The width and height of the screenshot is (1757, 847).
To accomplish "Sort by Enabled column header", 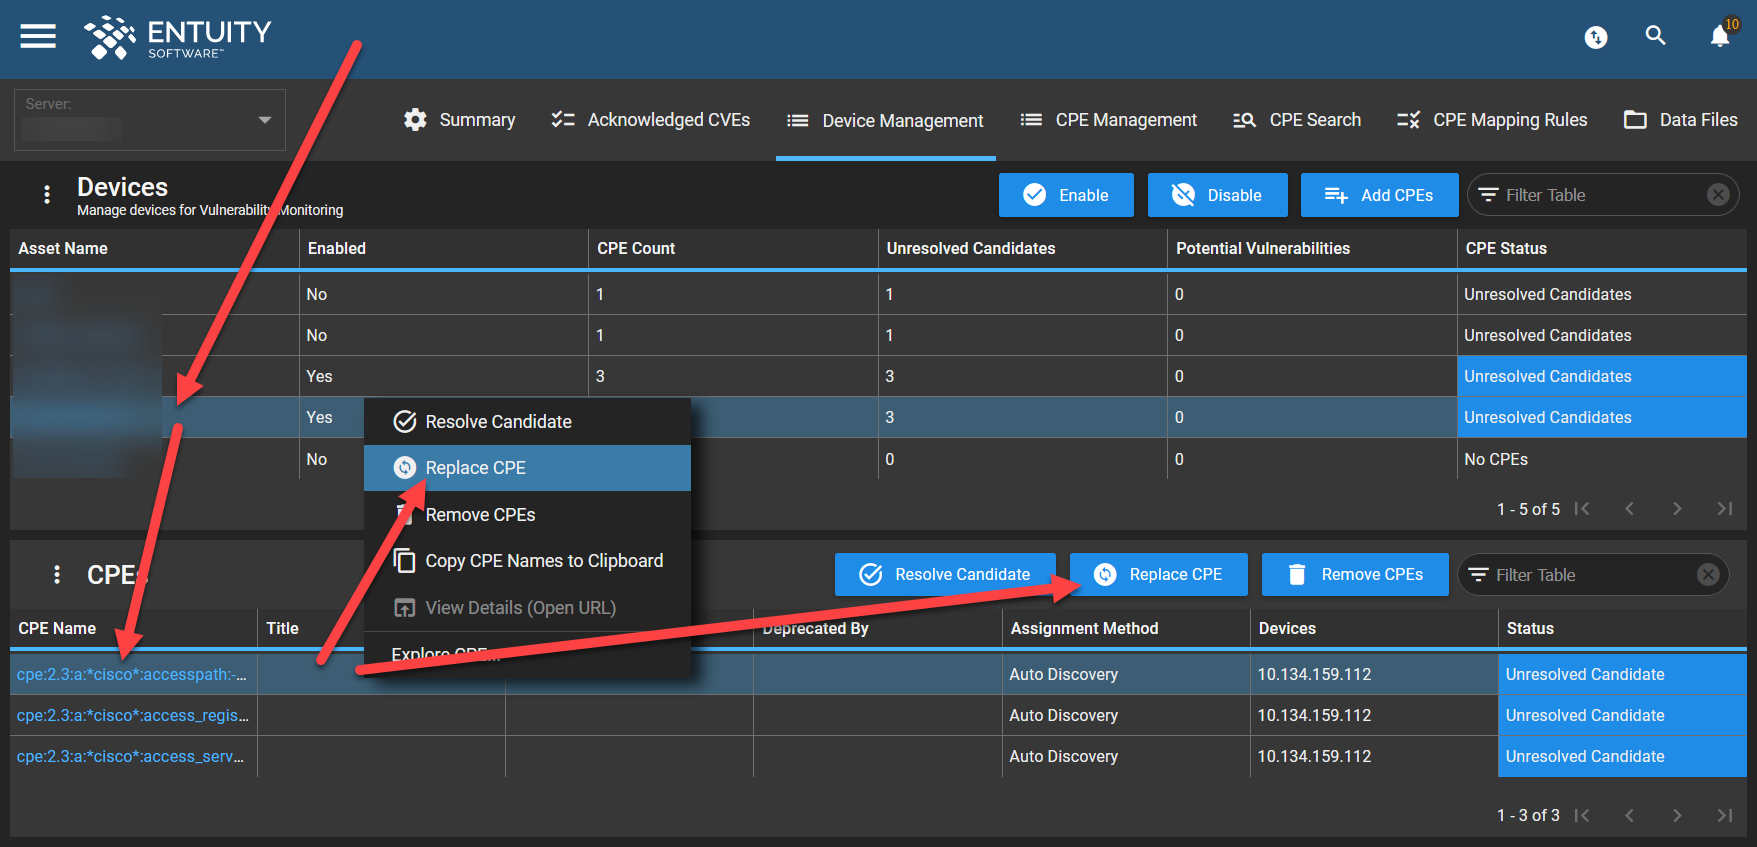I will tap(443, 248).
